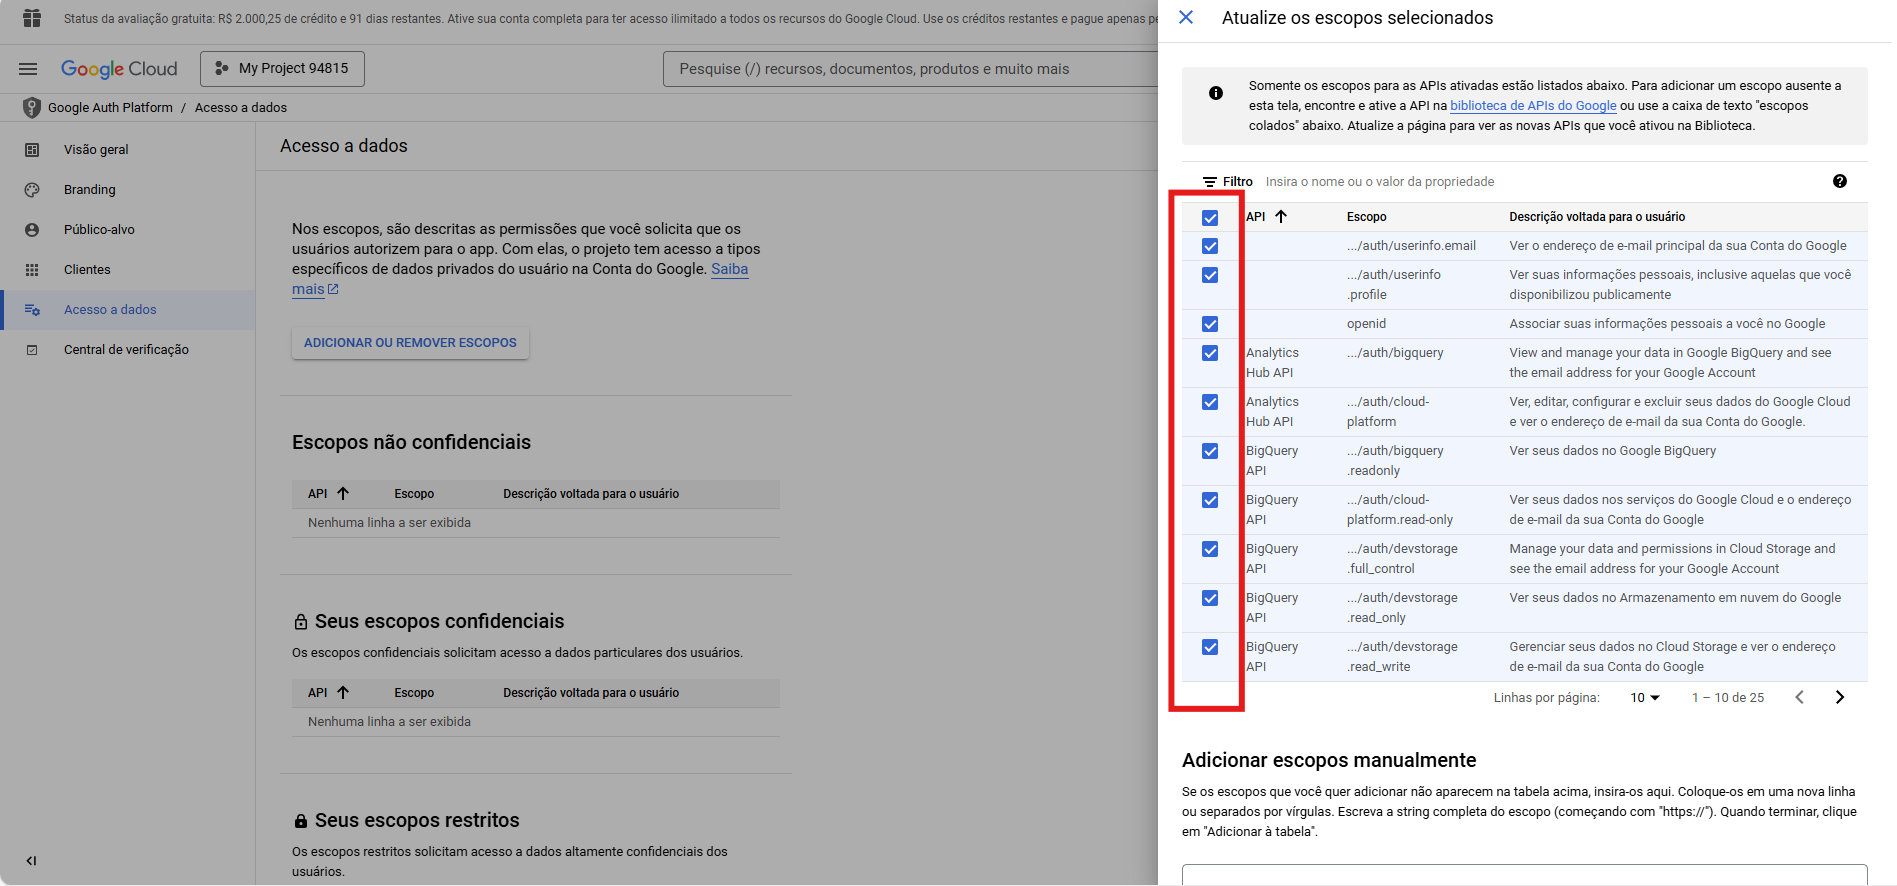Viewport: 1897px width, 886px height.
Task: Close the Atualize os escopos panel
Action: pyautogui.click(x=1186, y=17)
